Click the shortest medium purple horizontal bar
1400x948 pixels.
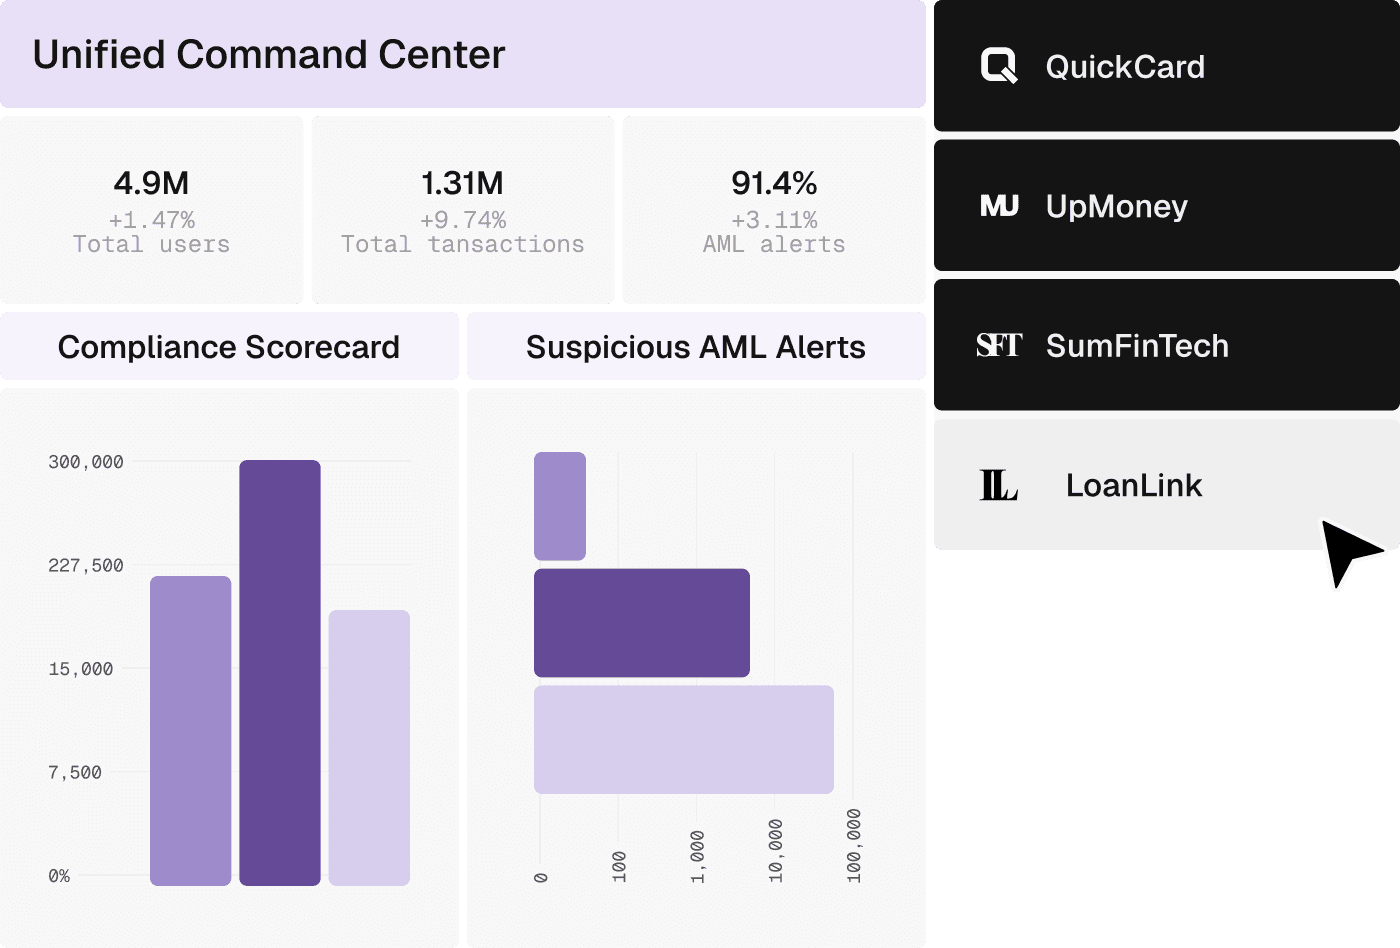[560, 506]
